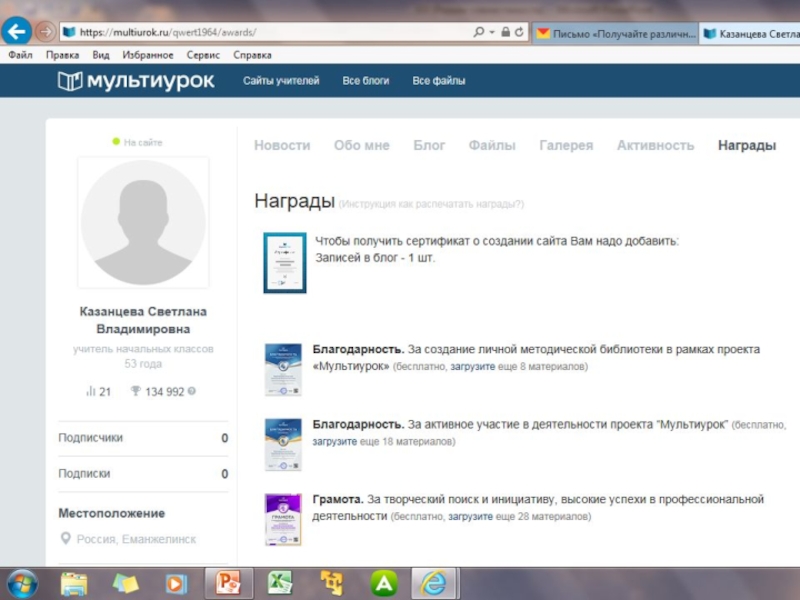Click the green На сайте status dot

tap(116, 141)
